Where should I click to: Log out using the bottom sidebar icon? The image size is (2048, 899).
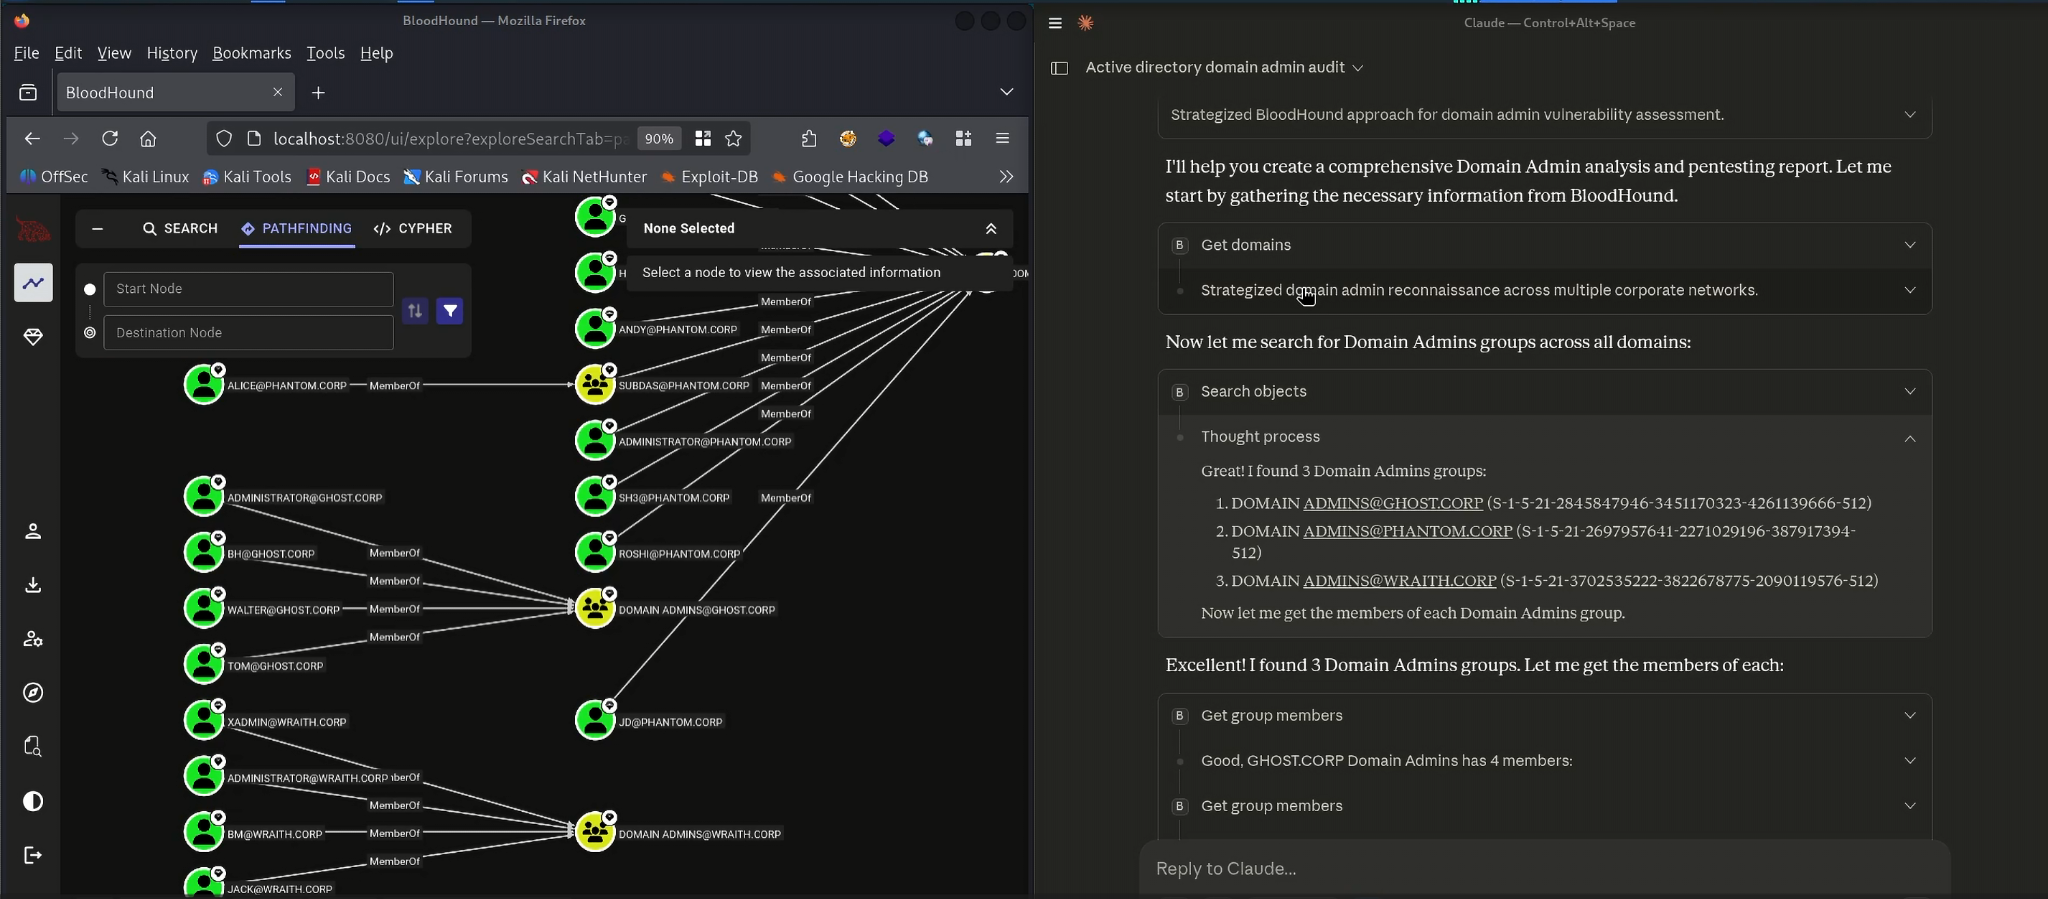click(x=33, y=855)
